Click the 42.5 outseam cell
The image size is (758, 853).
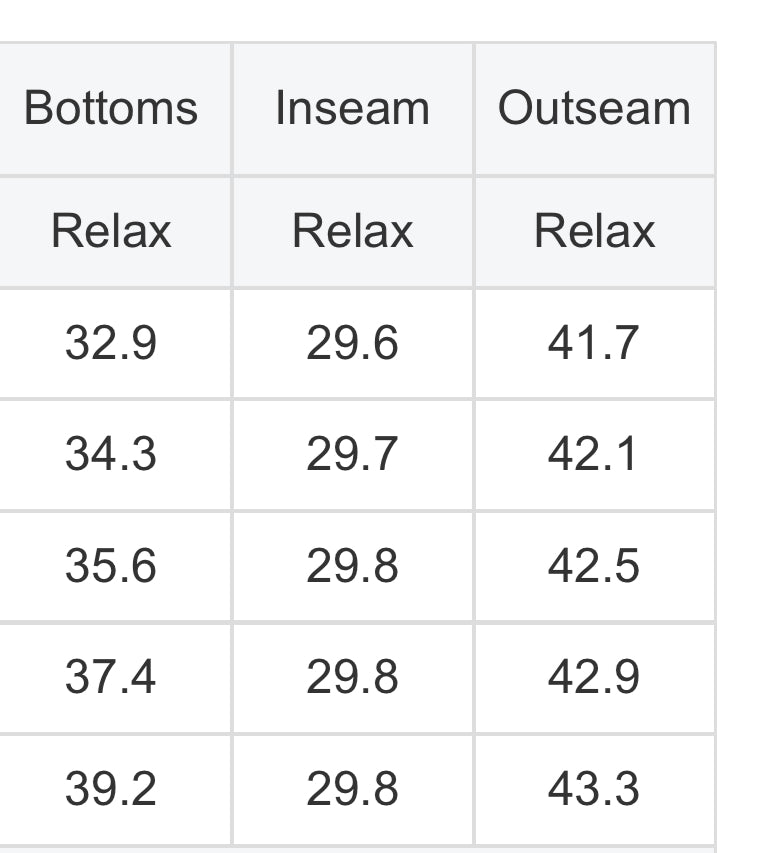594,566
